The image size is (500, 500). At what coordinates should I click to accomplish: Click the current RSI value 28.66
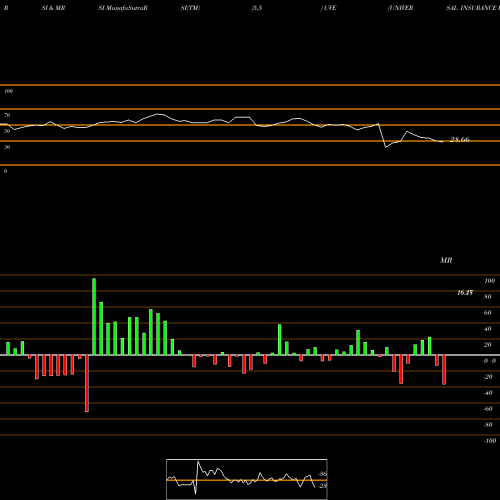(460, 139)
